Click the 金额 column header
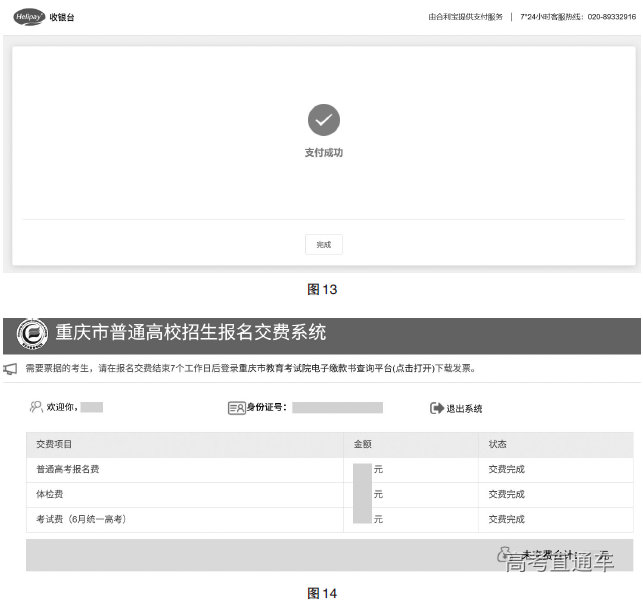This screenshot has height=602, width=643. coord(363,444)
